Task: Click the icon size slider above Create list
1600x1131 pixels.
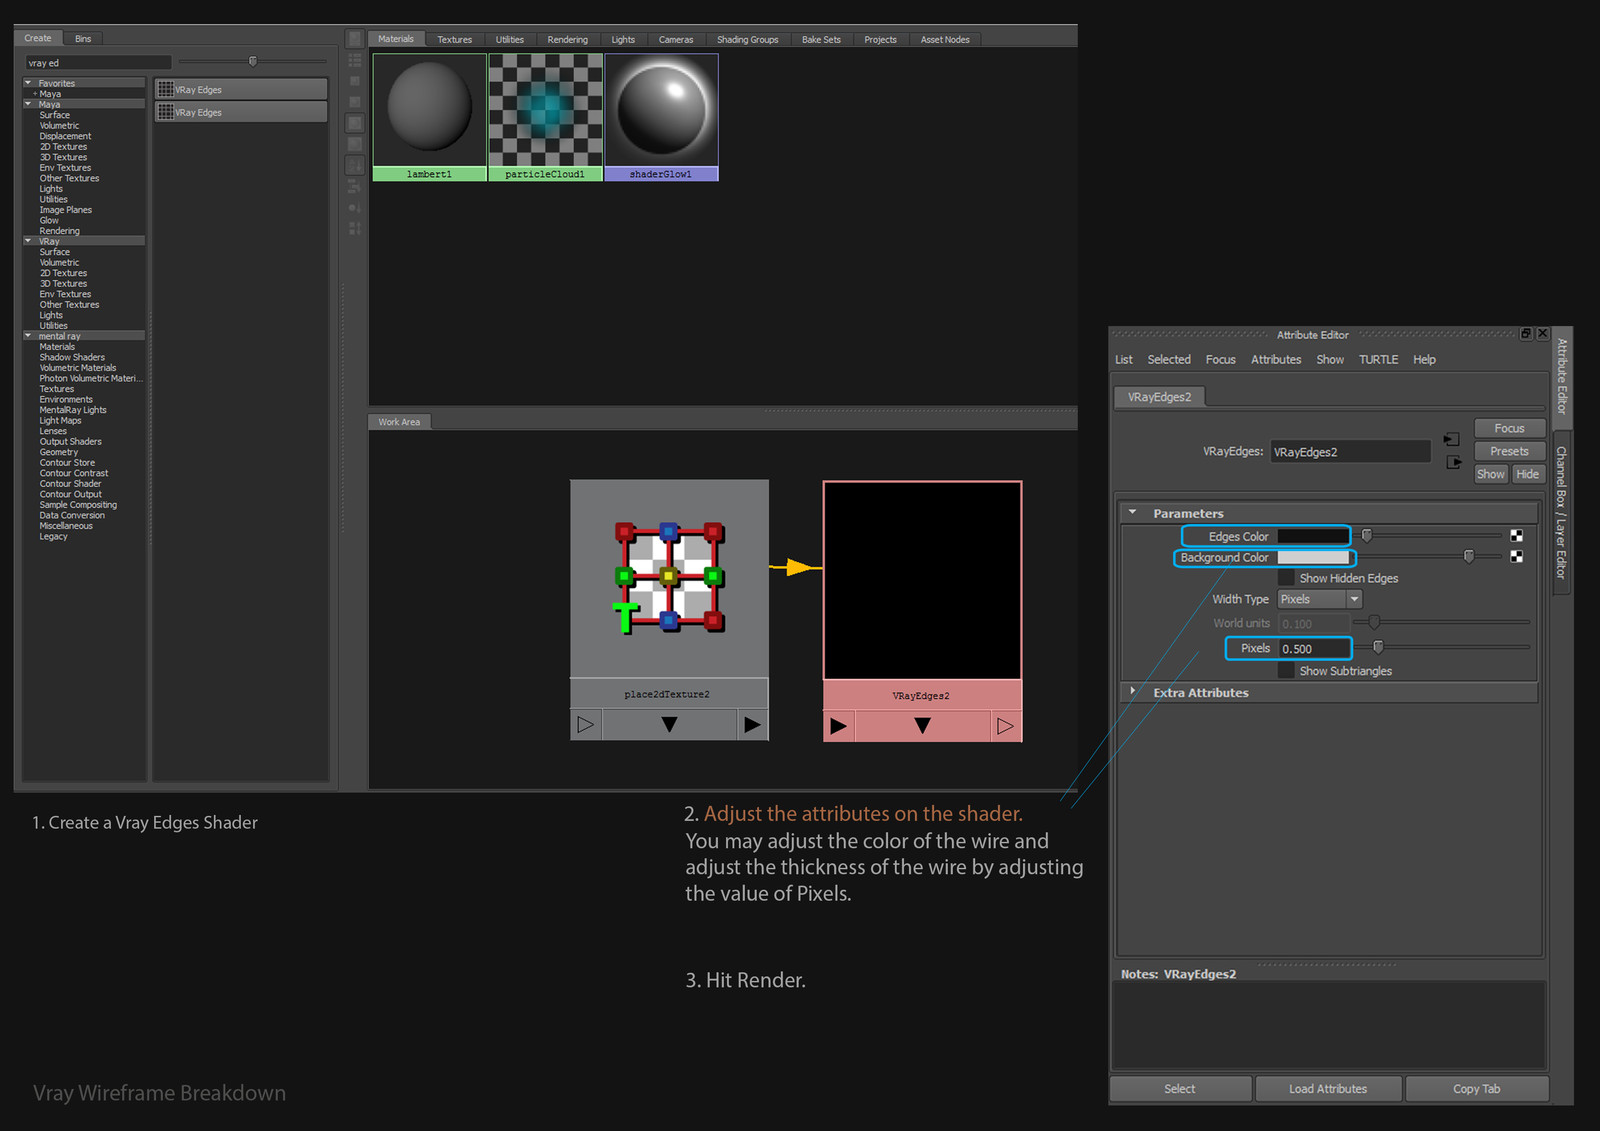Action: click(252, 61)
